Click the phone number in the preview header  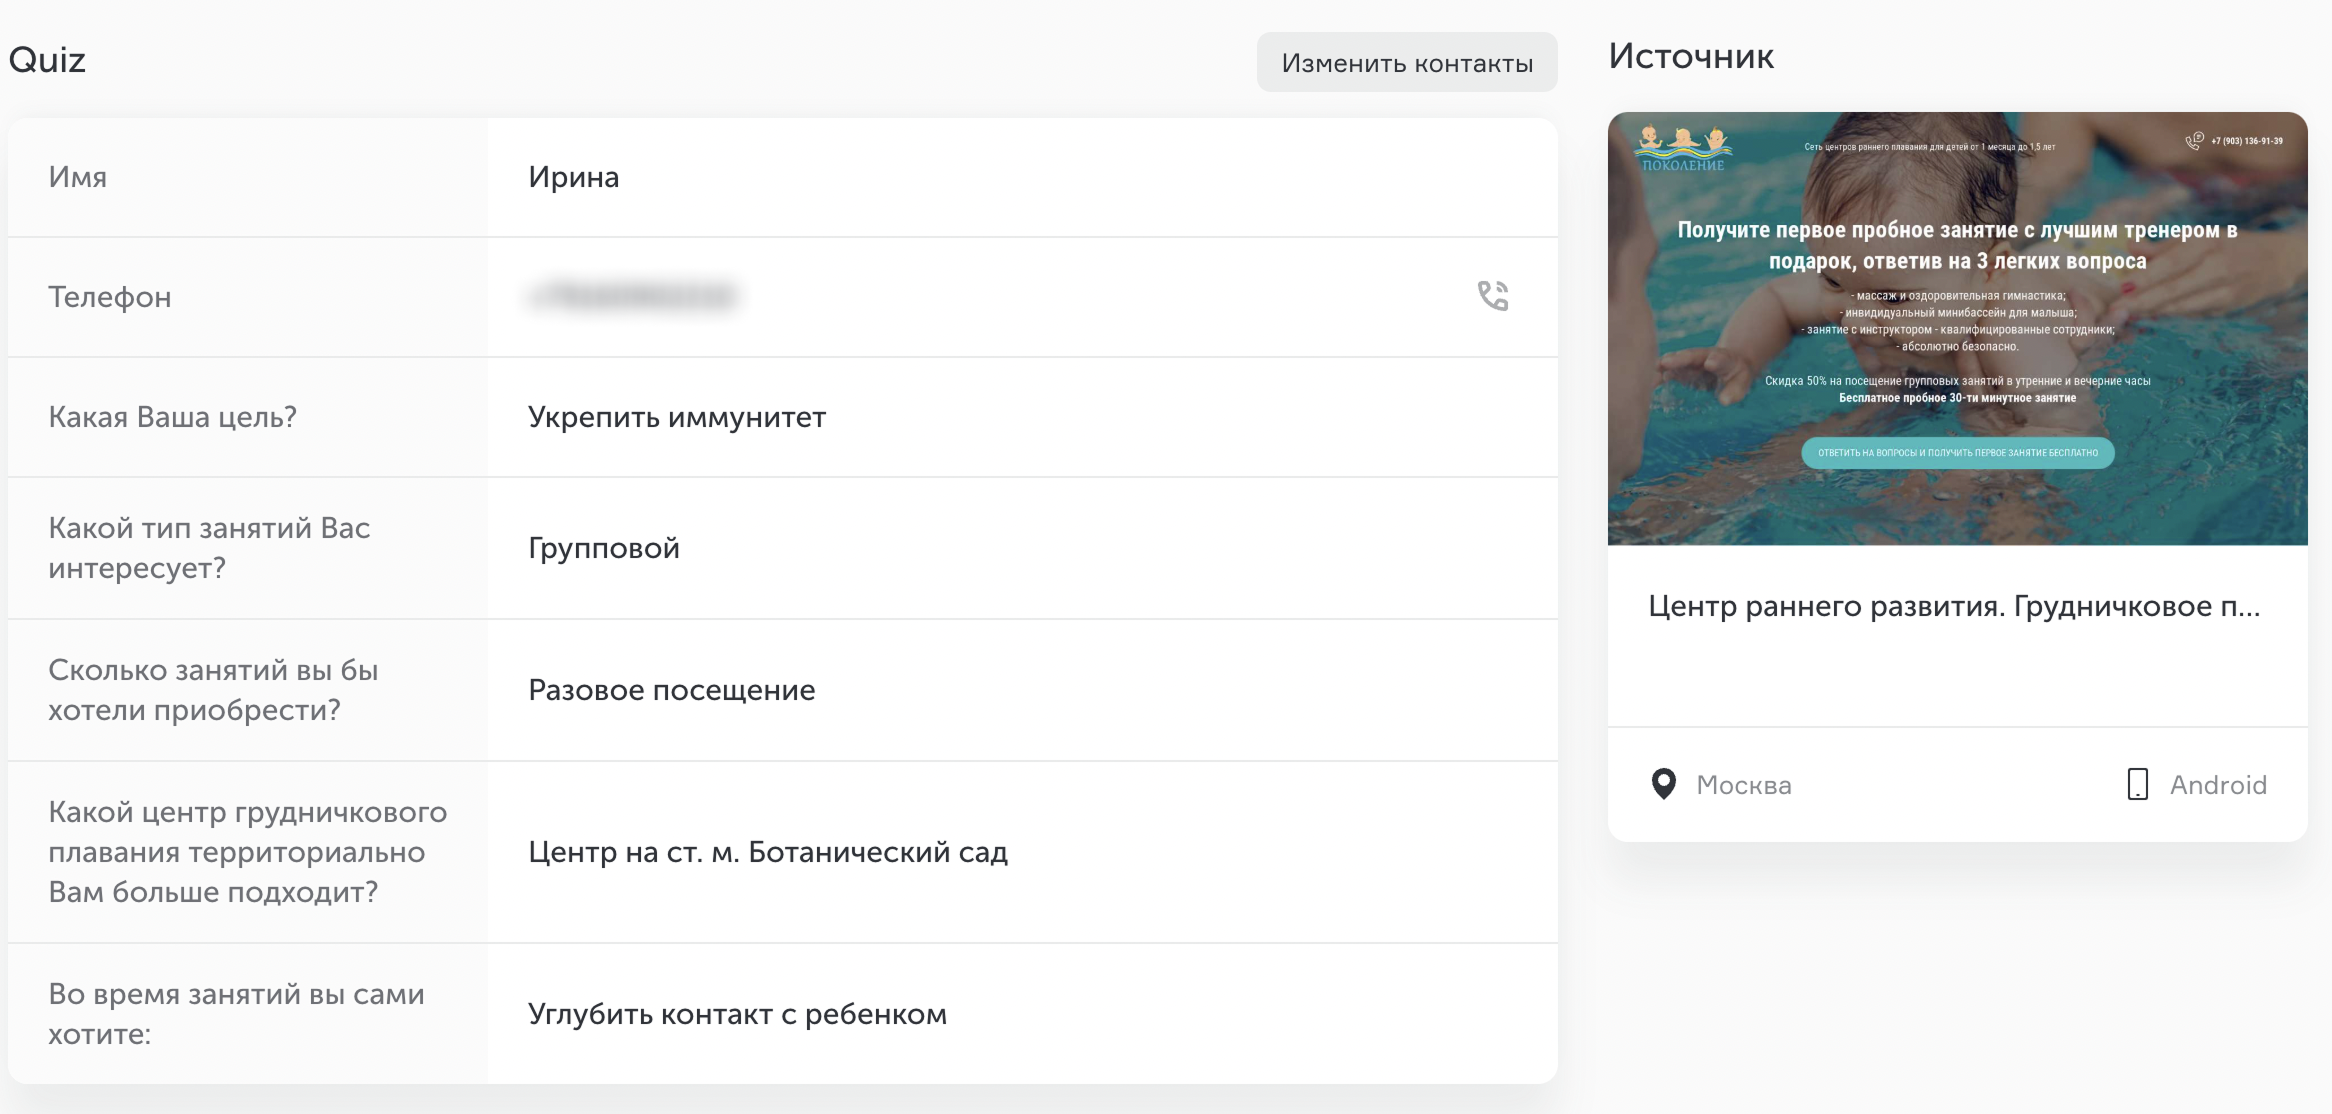[2246, 141]
